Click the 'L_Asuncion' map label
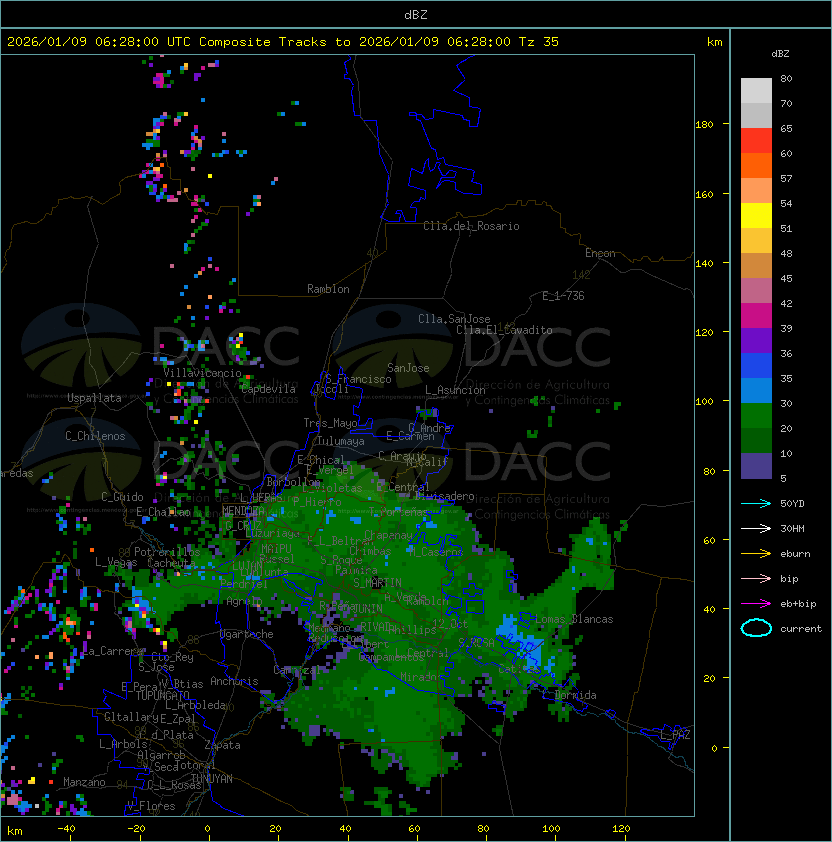832x842 pixels. click(x=455, y=390)
